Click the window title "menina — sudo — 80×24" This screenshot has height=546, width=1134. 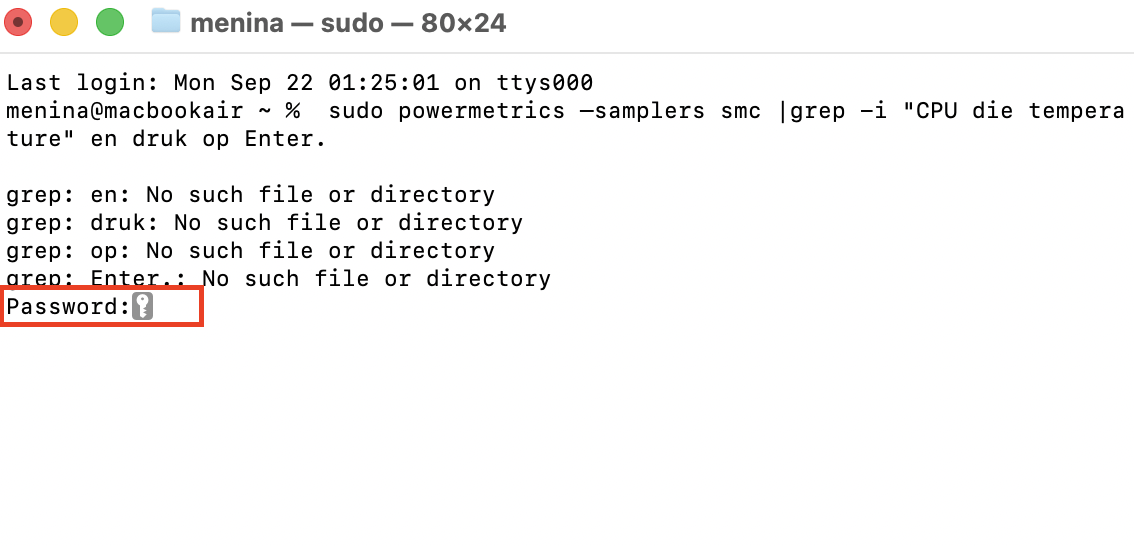tap(348, 22)
